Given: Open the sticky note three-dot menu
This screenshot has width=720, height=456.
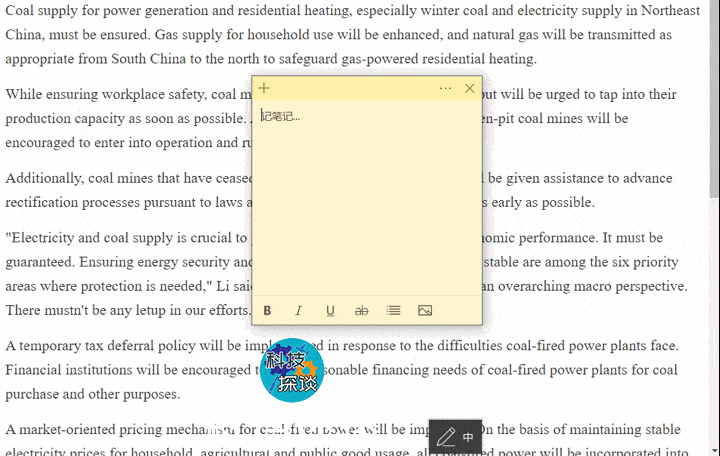Looking at the screenshot, I should pos(445,89).
